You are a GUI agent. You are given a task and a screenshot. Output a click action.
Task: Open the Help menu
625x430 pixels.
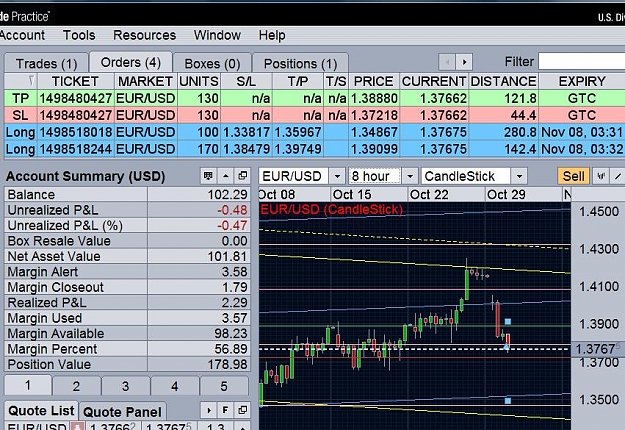coord(272,35)
